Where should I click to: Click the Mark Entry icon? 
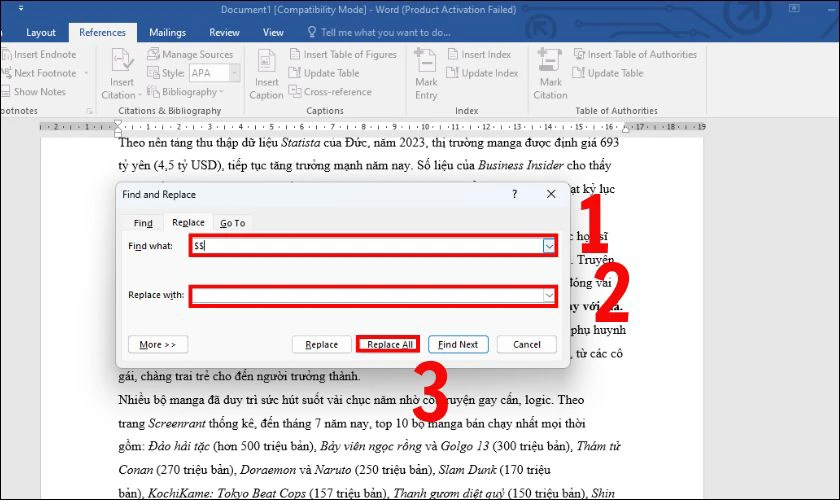tap(426, 60)
